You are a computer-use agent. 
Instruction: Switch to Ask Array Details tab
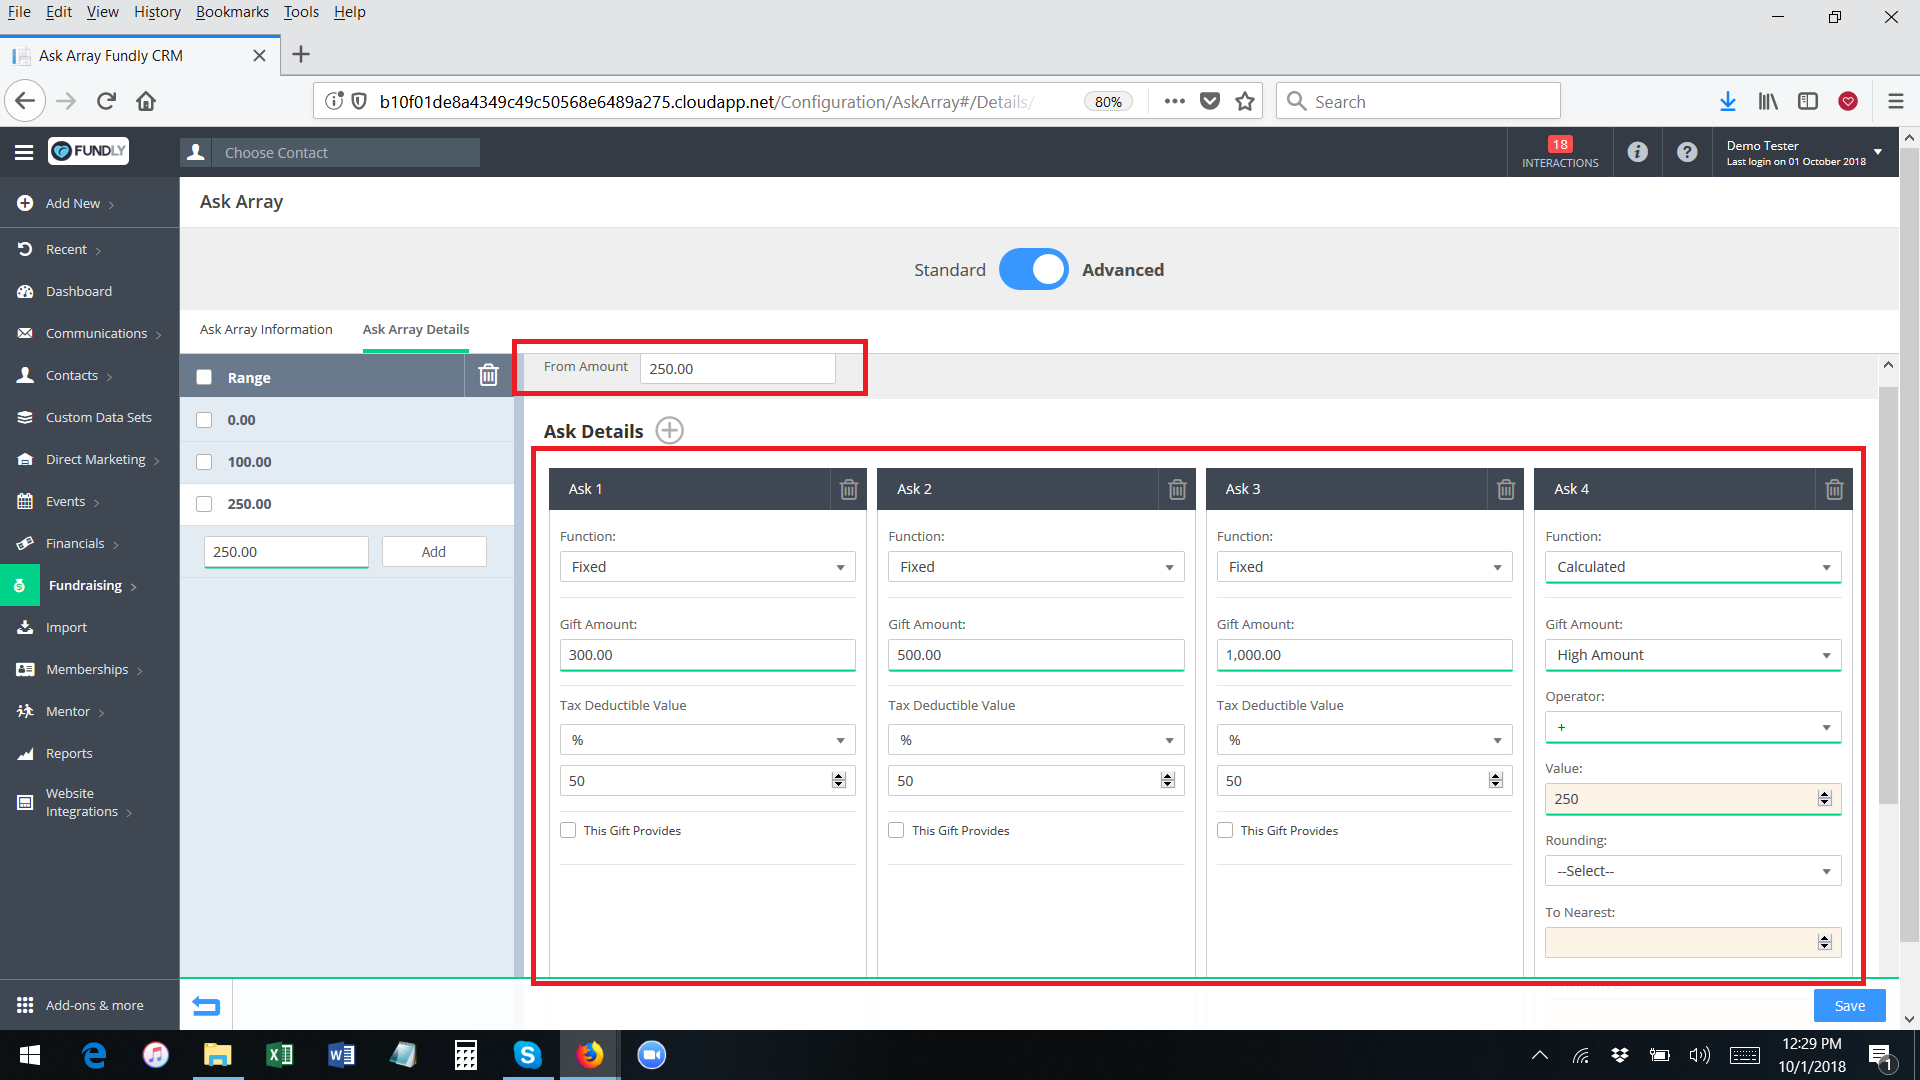tap(416, 329)
